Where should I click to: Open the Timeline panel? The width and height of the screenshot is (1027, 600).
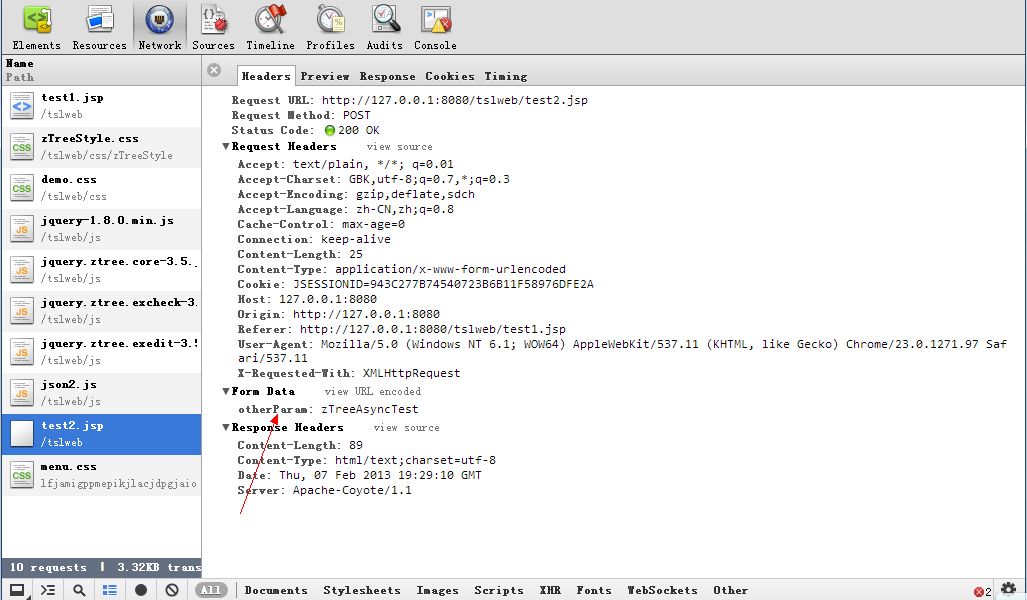(x=271, y=28)
